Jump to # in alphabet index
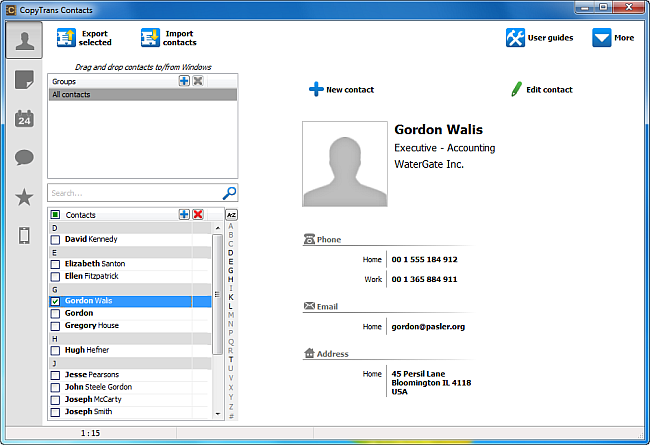This screenshot has height=445, width=650. point(231,416)
